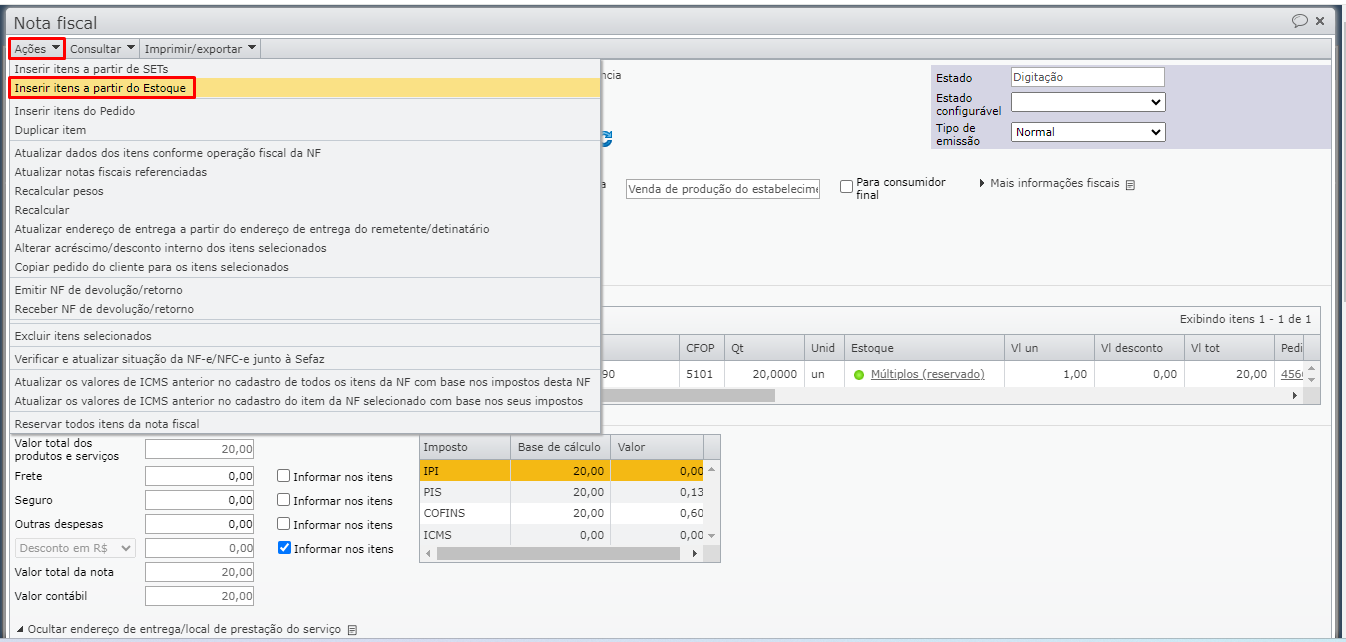Select Atualizar dados dos itens conforme operação fiscal

(305, 153)
